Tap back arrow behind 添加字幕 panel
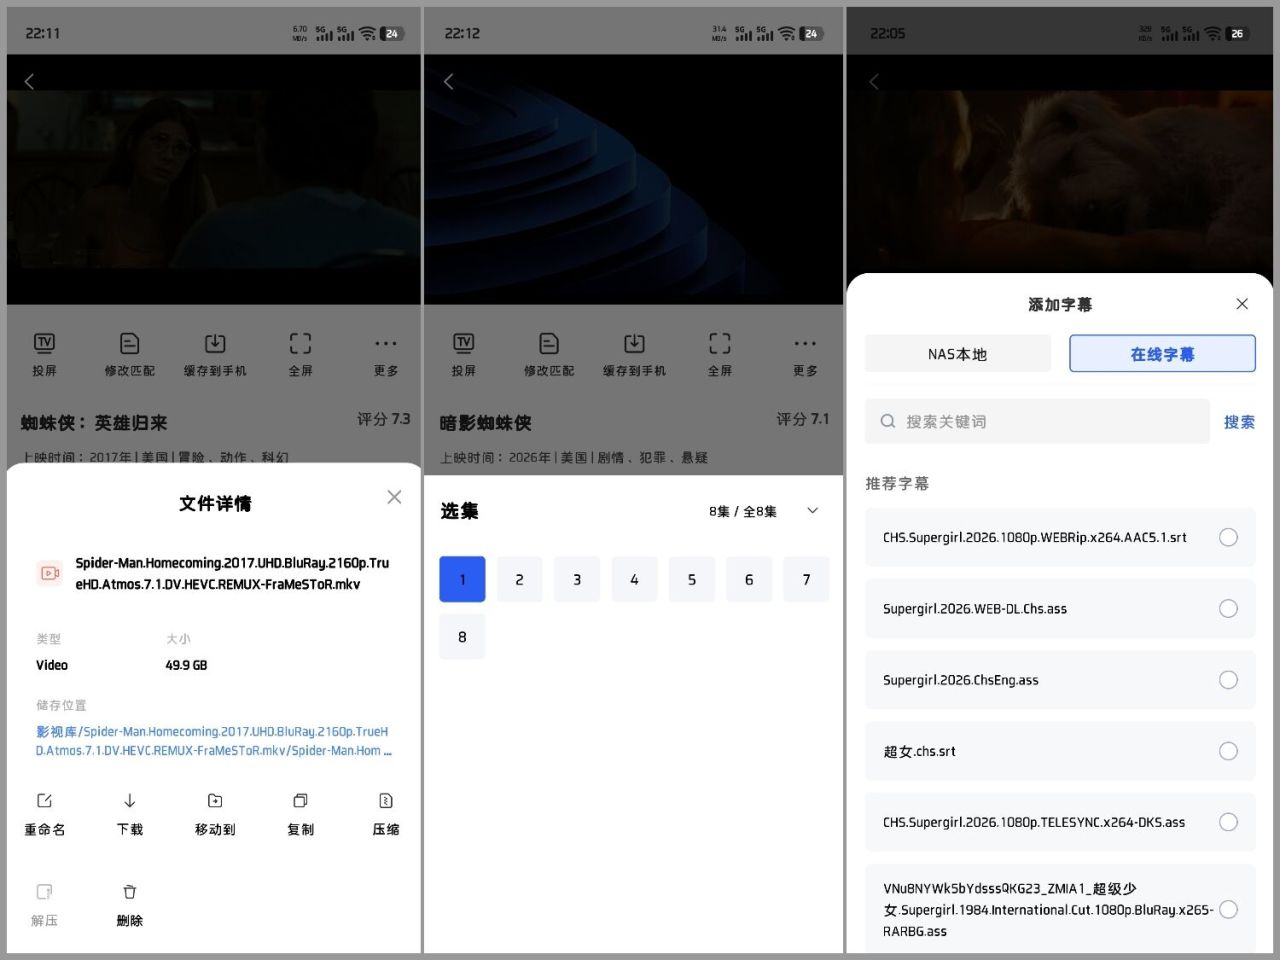The image size is (1280, 960). pos(874,82)
